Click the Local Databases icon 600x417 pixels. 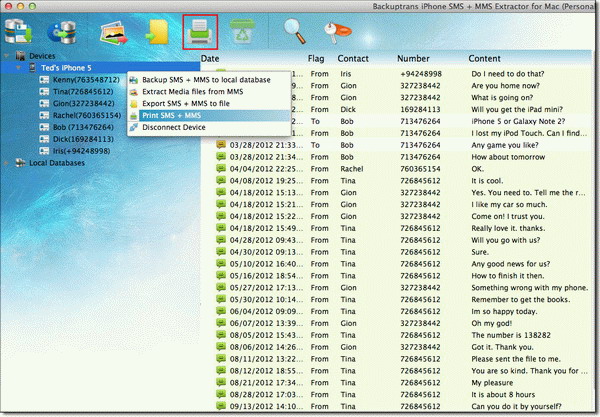point(20,163)
